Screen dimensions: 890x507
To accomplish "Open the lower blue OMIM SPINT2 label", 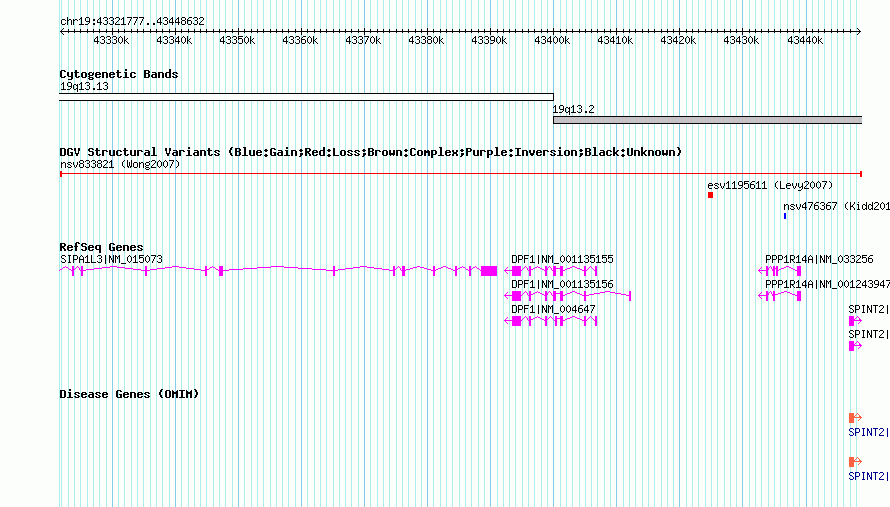I will coord(868,476).
